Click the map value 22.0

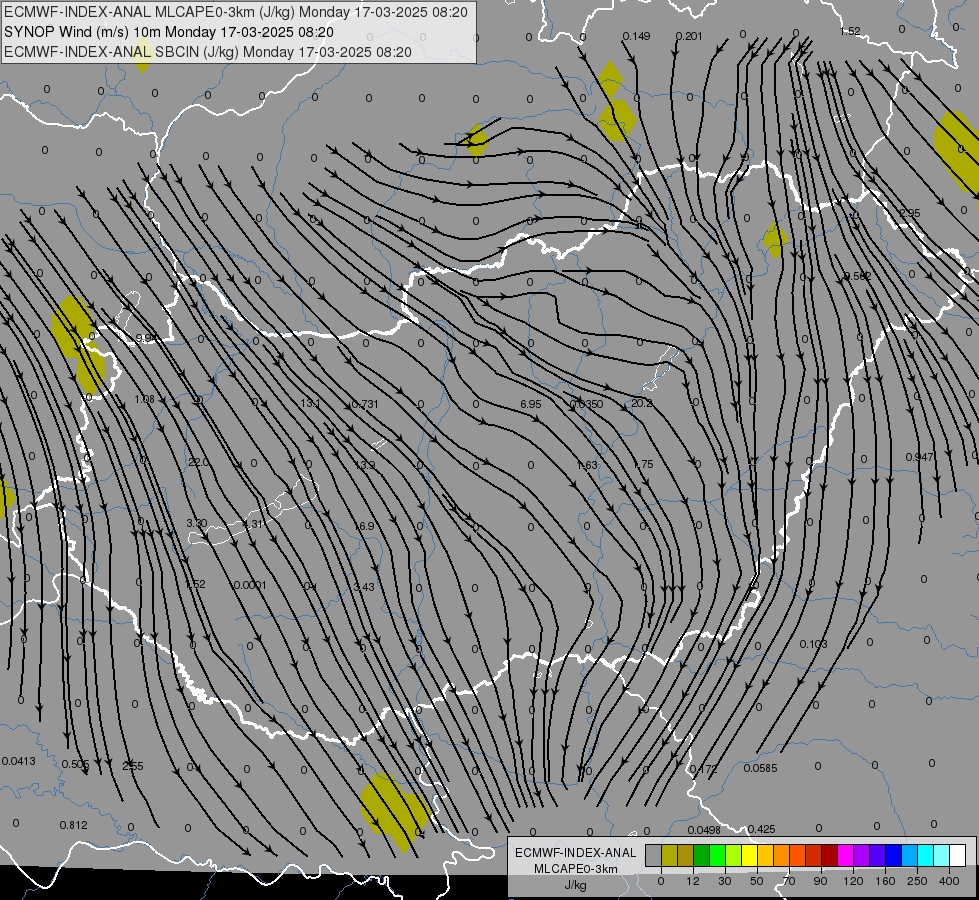tap(199, 462)
